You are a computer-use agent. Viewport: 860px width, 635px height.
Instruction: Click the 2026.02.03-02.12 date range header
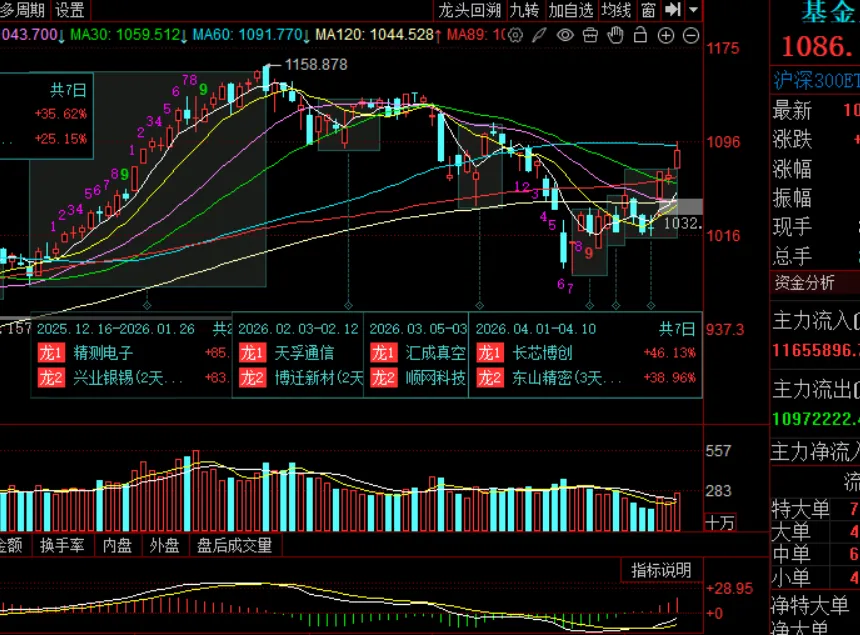(298, 329)
